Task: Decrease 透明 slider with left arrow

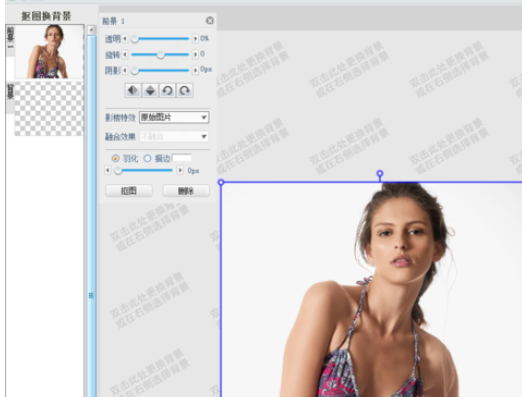Action: 125,39
